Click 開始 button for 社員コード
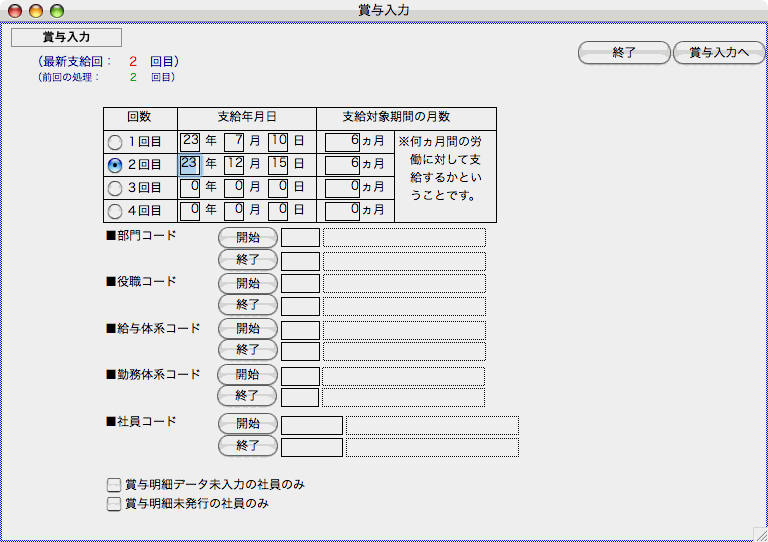 (x=247, y=423)
